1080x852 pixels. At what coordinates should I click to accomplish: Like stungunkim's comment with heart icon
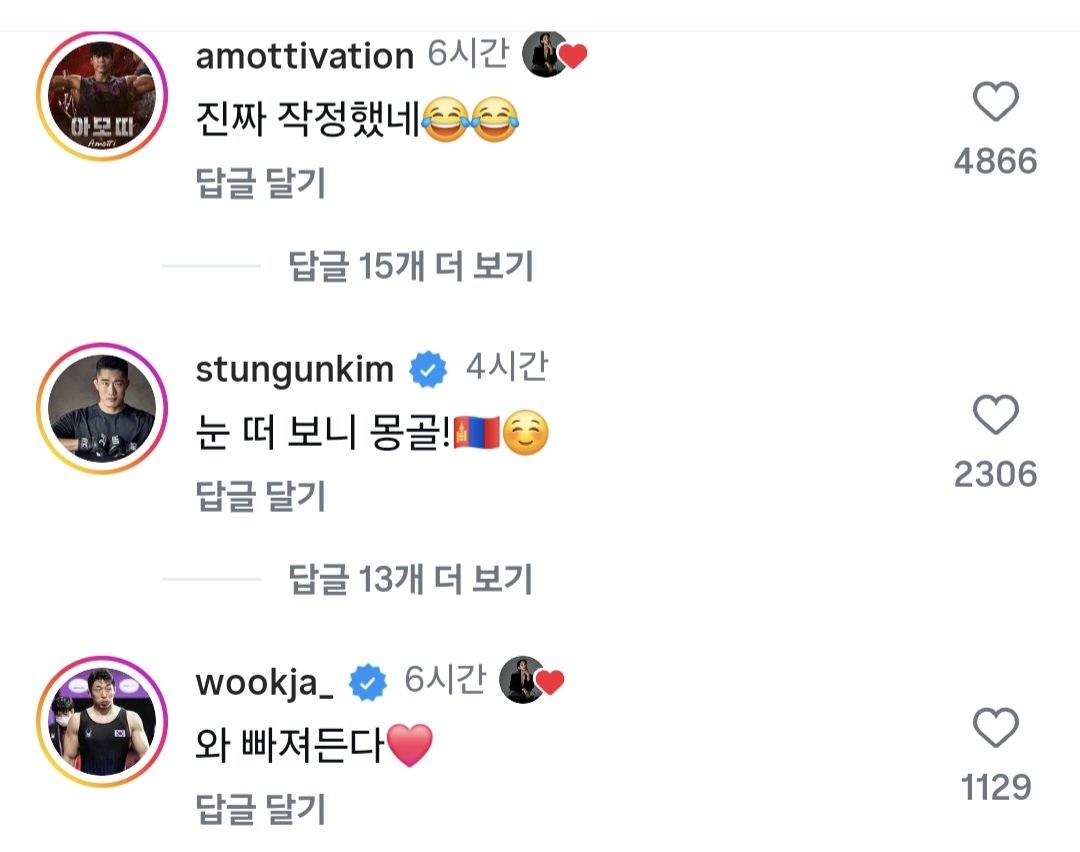[x=995, y=415]
